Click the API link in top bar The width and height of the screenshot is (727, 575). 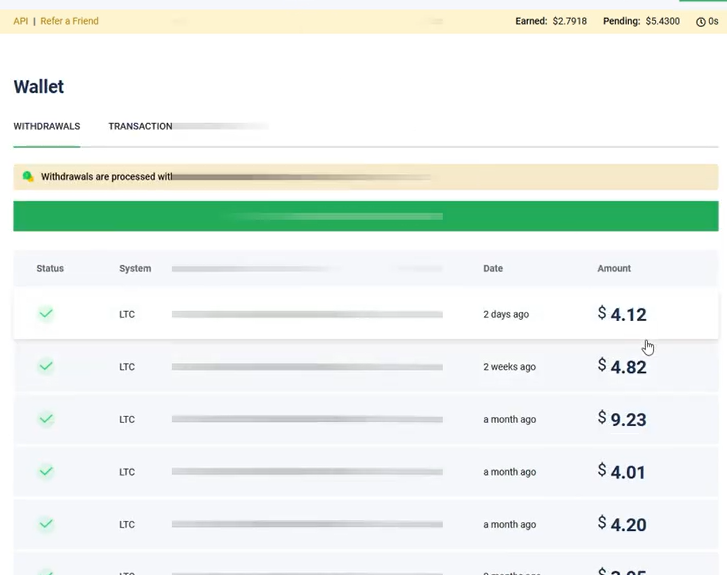(20, 21)
